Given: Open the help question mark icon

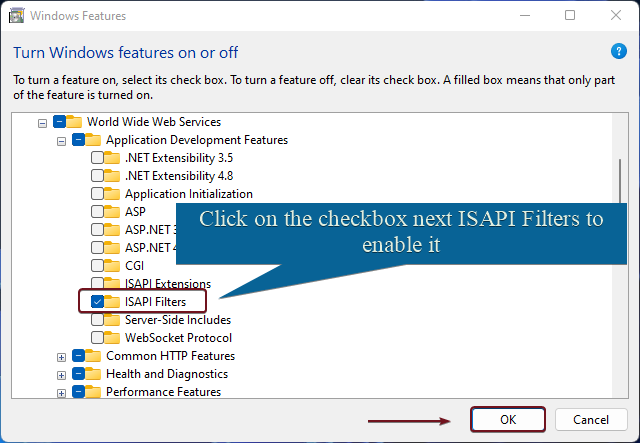Looking at the screenshot, I should 618,52.
